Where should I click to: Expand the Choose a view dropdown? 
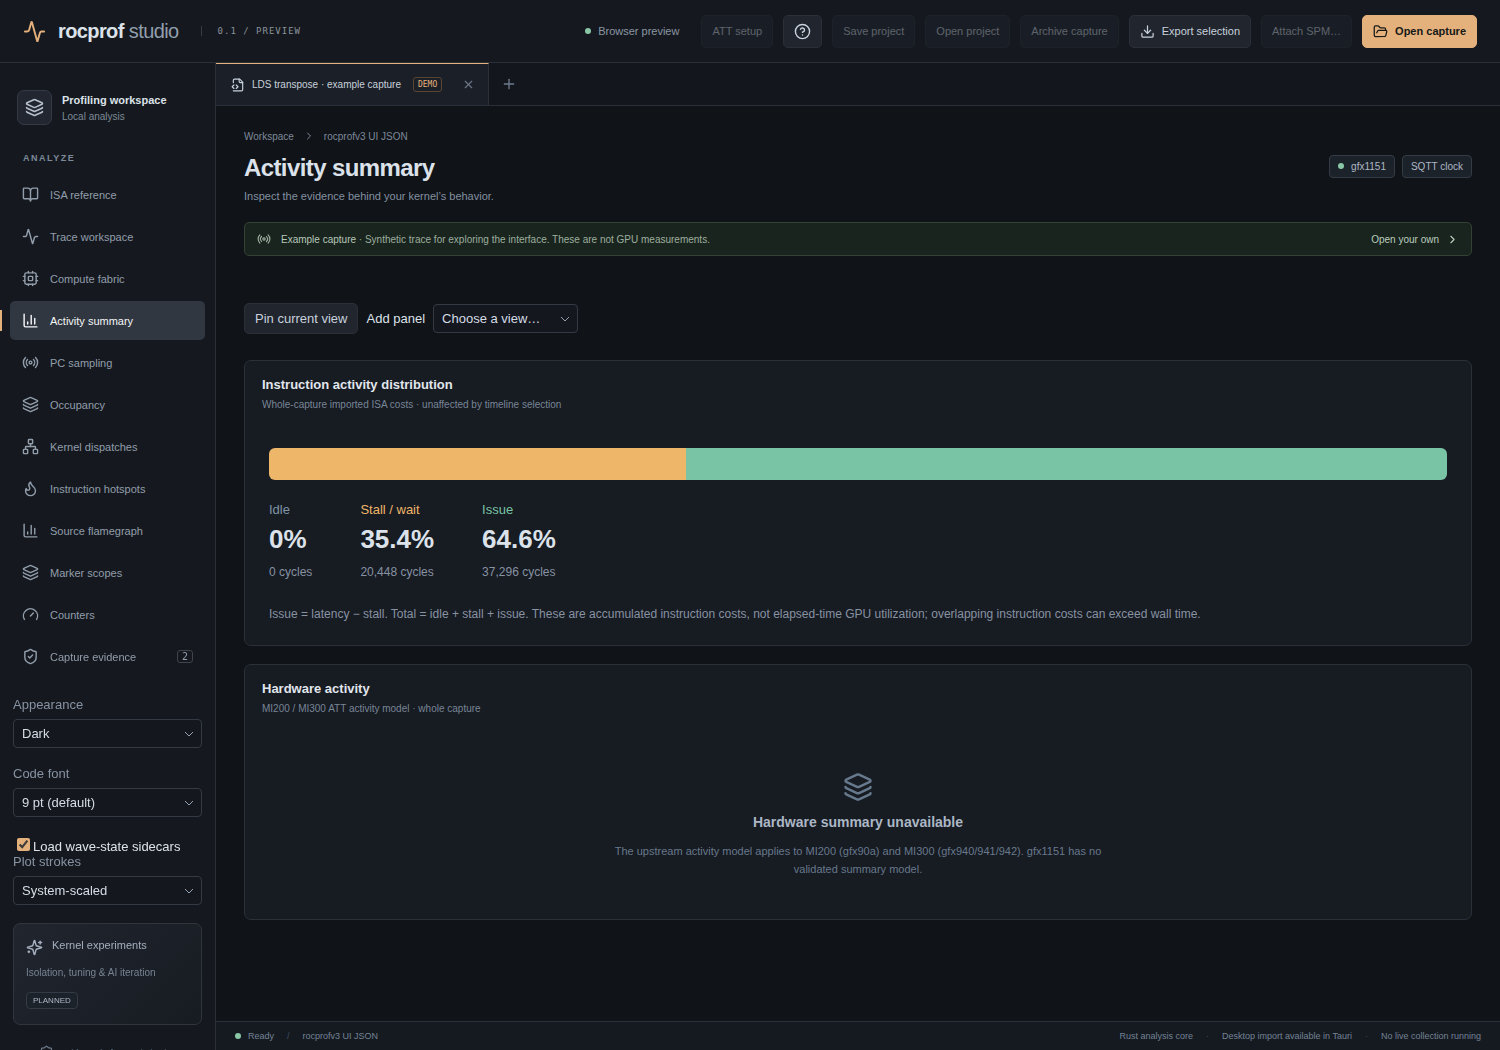pos(505,319)
